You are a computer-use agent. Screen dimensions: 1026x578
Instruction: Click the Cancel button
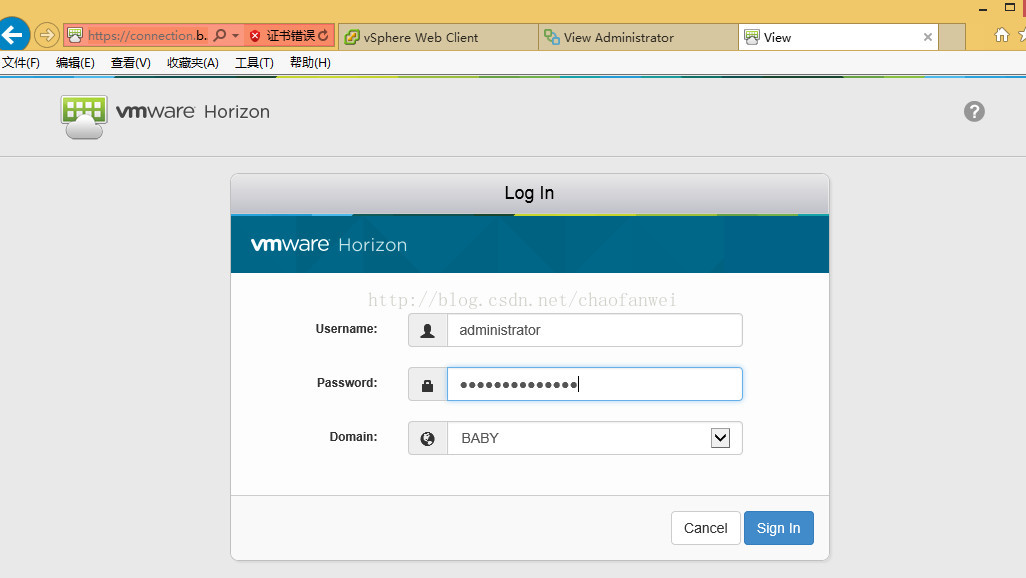coord(705,528)
